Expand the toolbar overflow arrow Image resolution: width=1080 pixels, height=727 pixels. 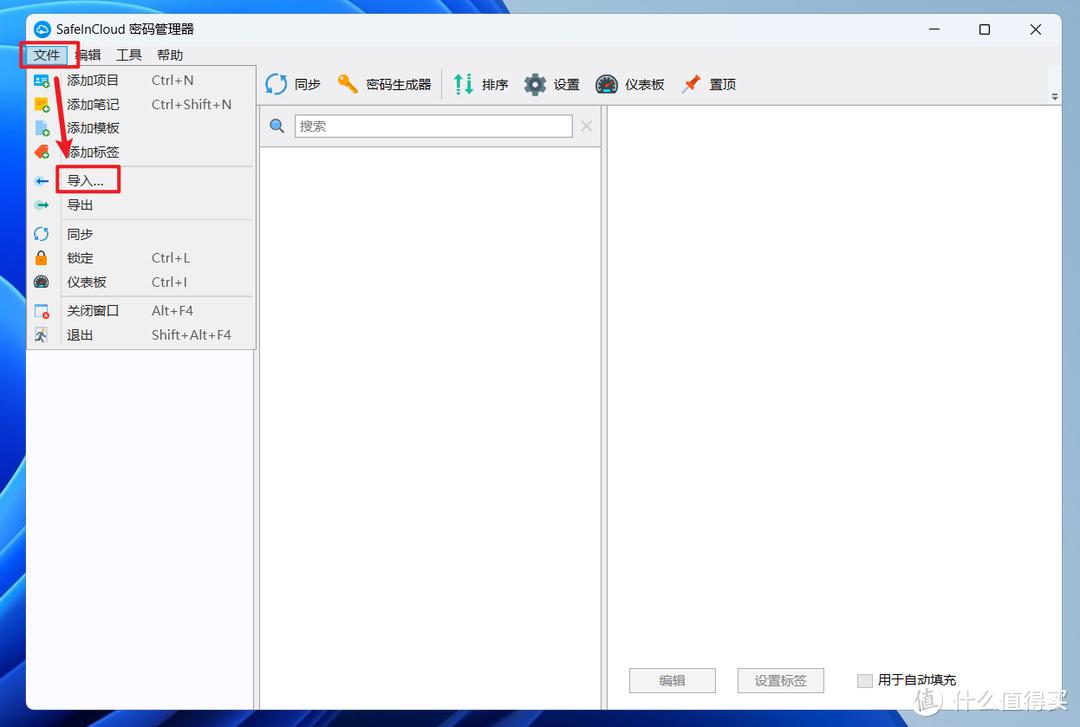(x=1054, y=97)
